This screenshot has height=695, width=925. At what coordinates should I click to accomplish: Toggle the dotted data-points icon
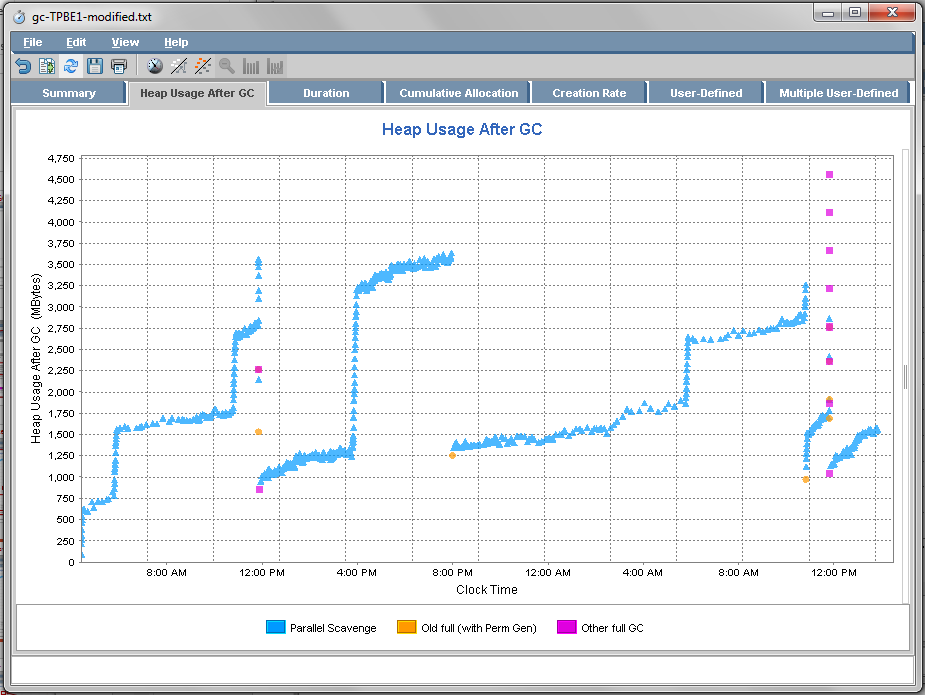coord(204,66)
